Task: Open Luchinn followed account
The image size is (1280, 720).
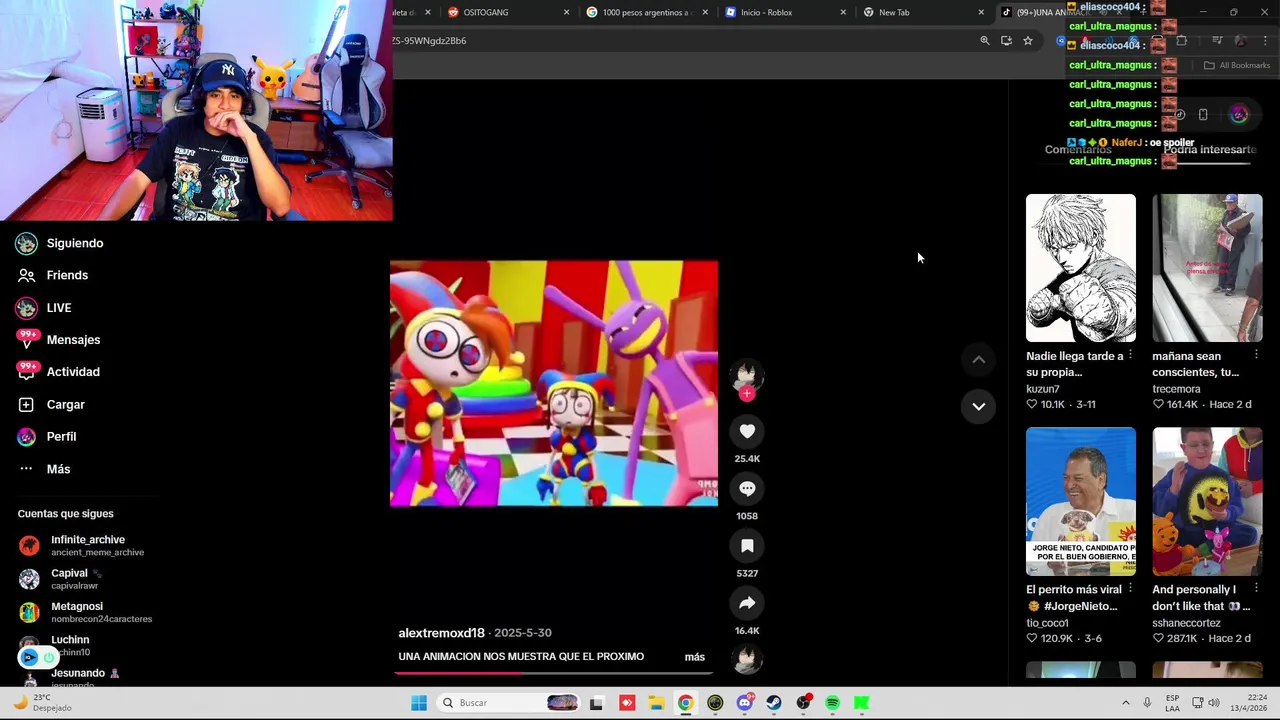Action: click(x=70, y=645)
